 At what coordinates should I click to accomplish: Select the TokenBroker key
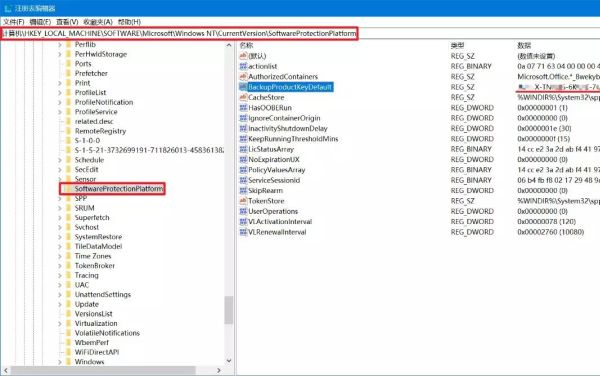click(95, 265)
